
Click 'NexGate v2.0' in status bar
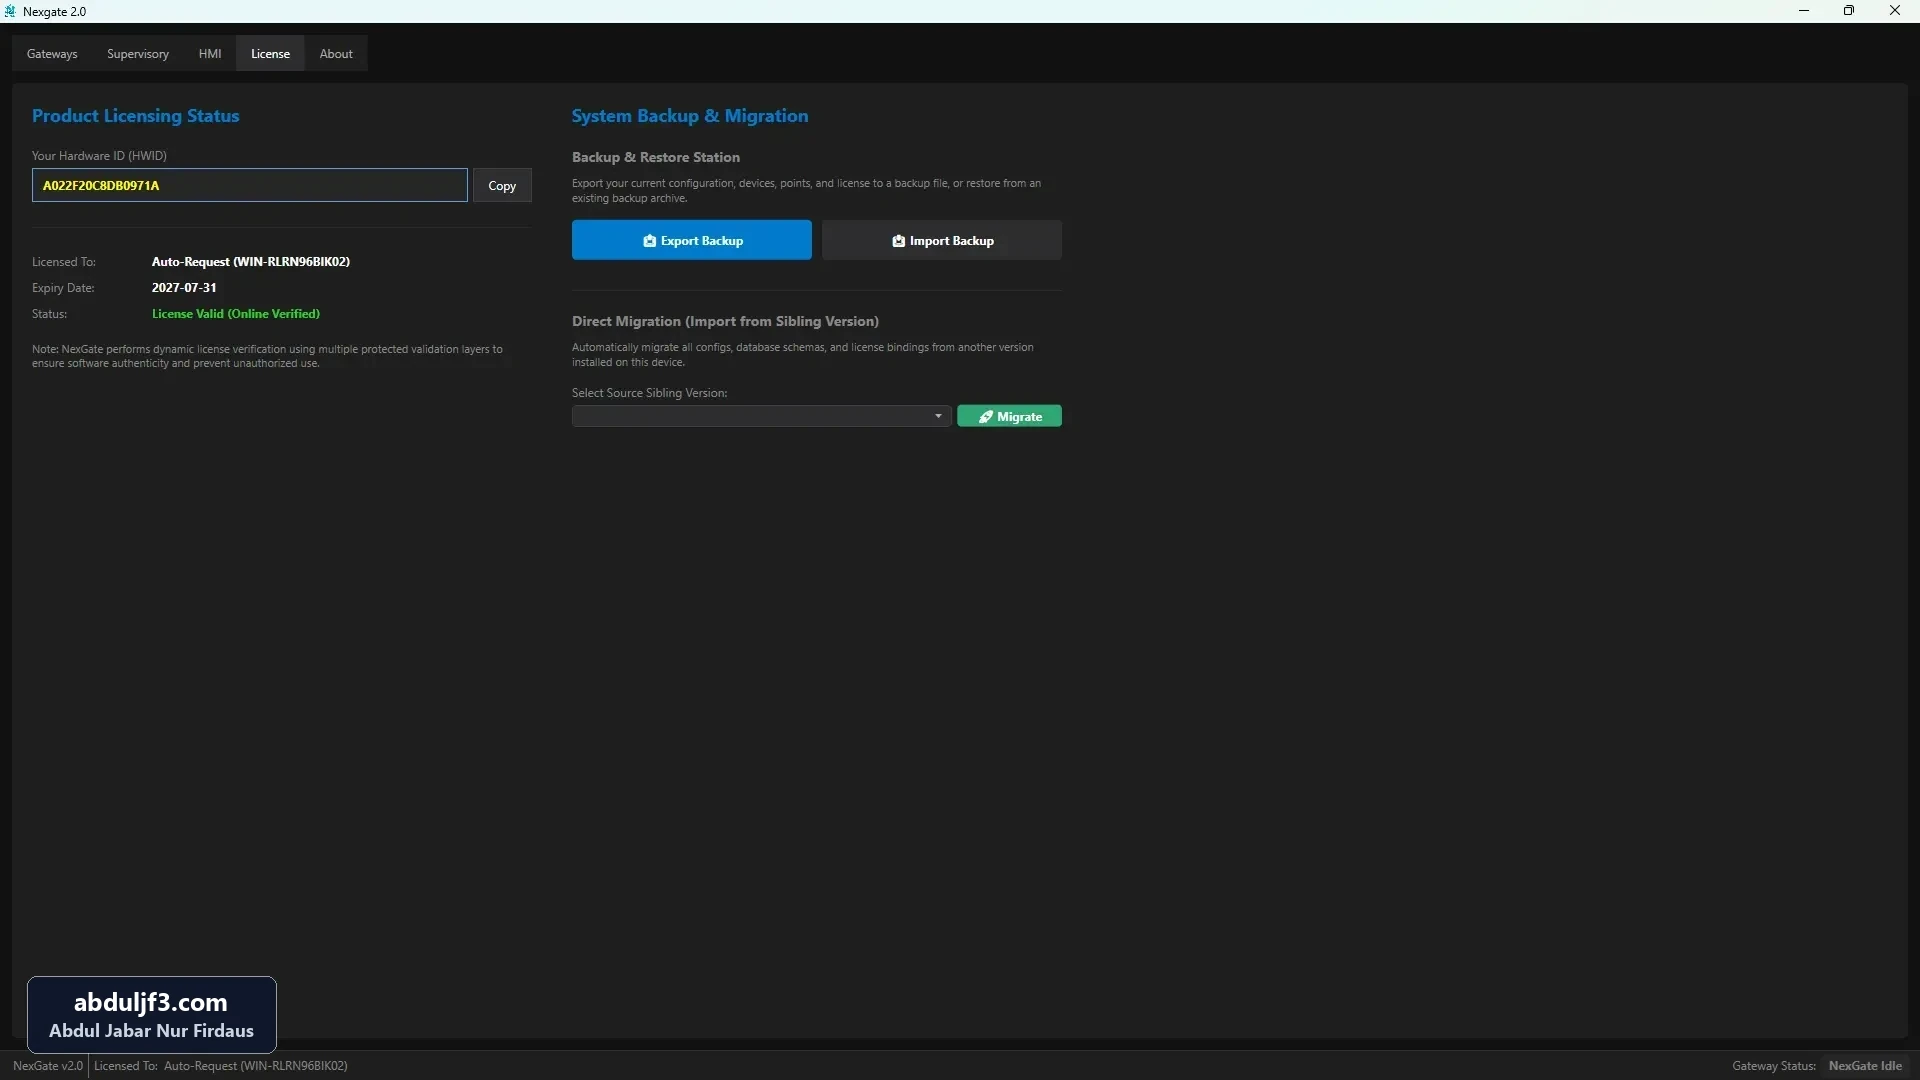(x=48, y=1066)
